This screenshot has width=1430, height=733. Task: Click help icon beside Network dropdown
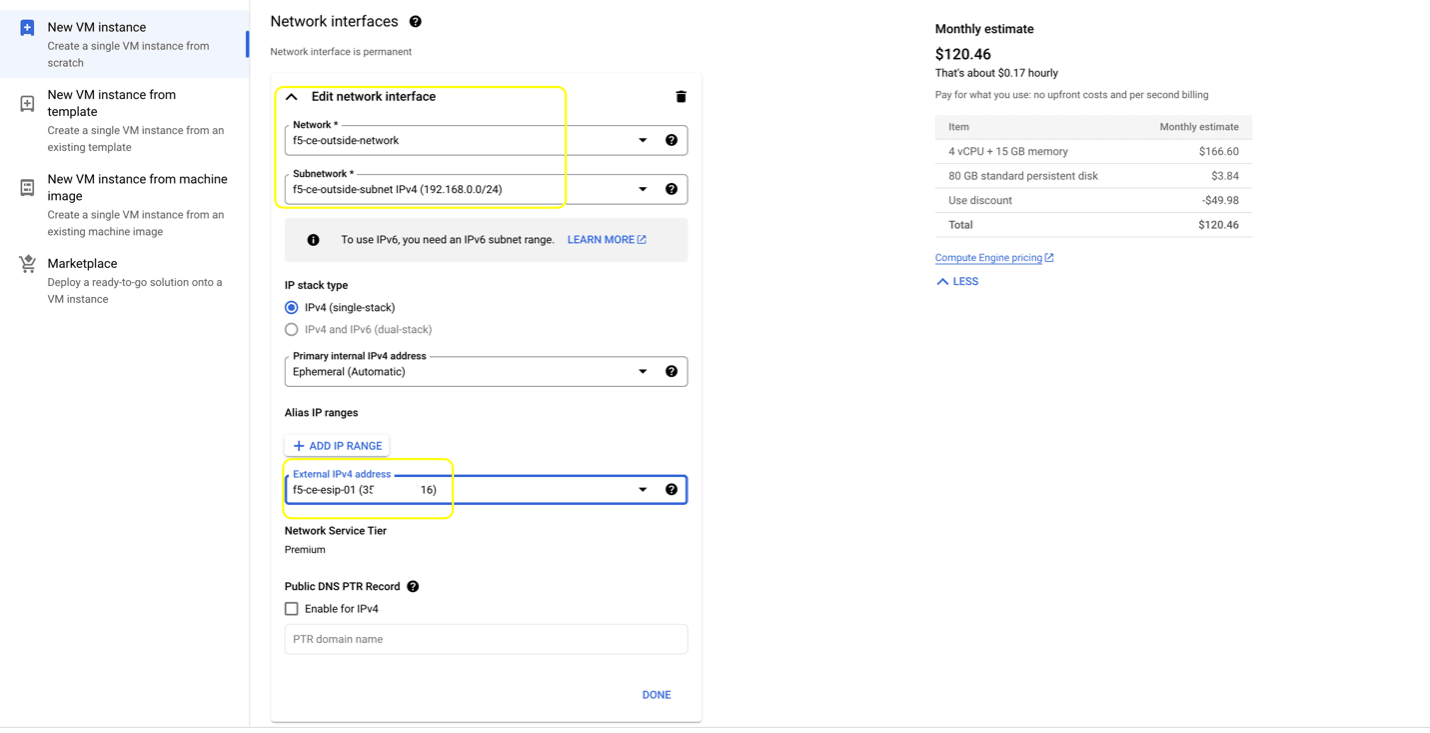tap(671, 140)
